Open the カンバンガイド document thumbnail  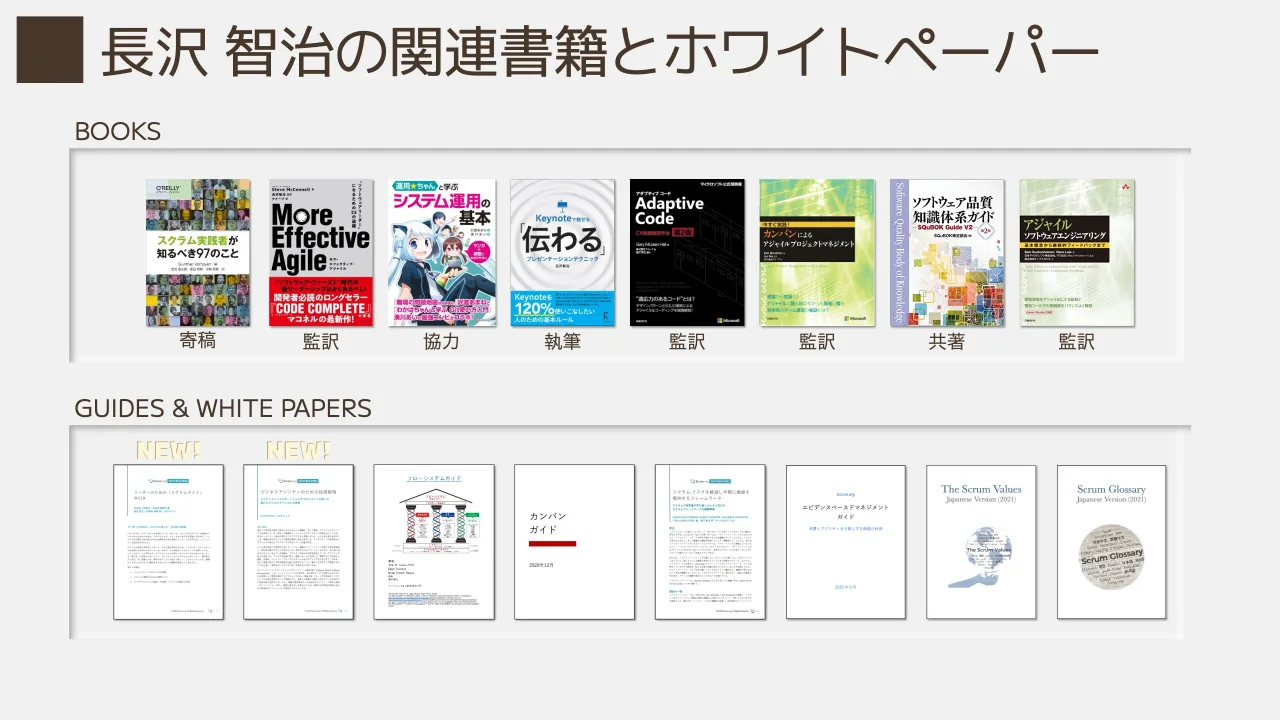[574, 542]
